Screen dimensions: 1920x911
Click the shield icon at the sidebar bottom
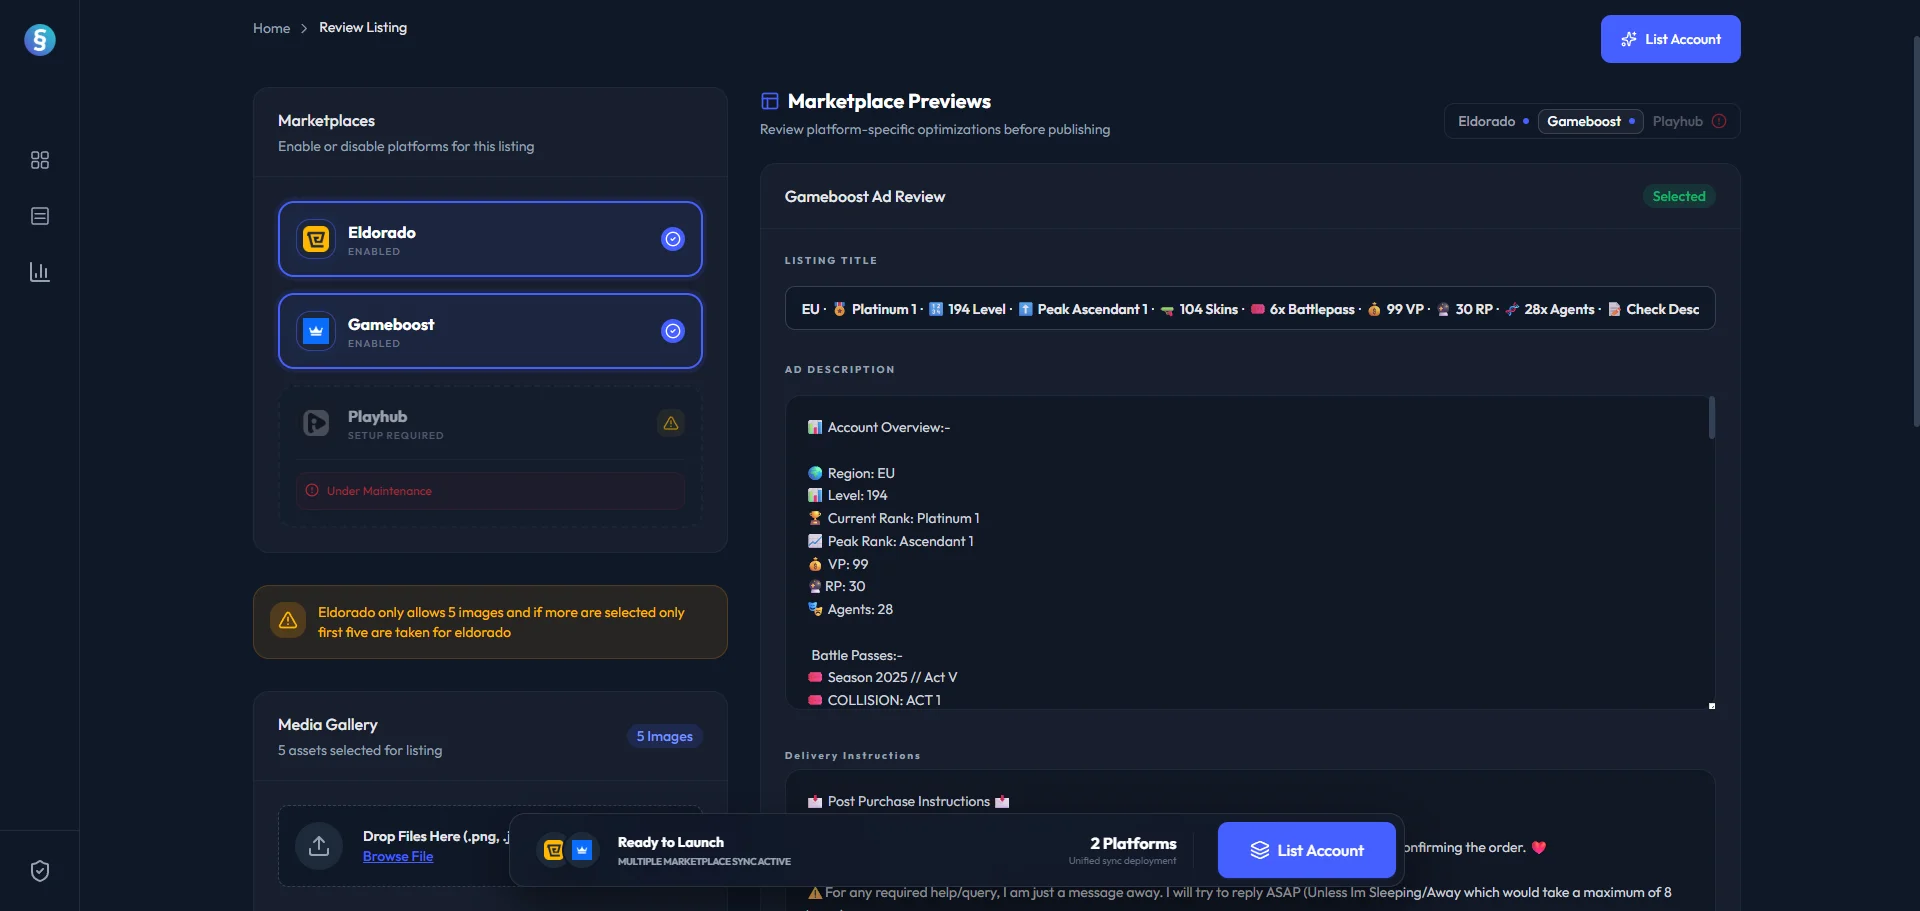coord(39,871)
